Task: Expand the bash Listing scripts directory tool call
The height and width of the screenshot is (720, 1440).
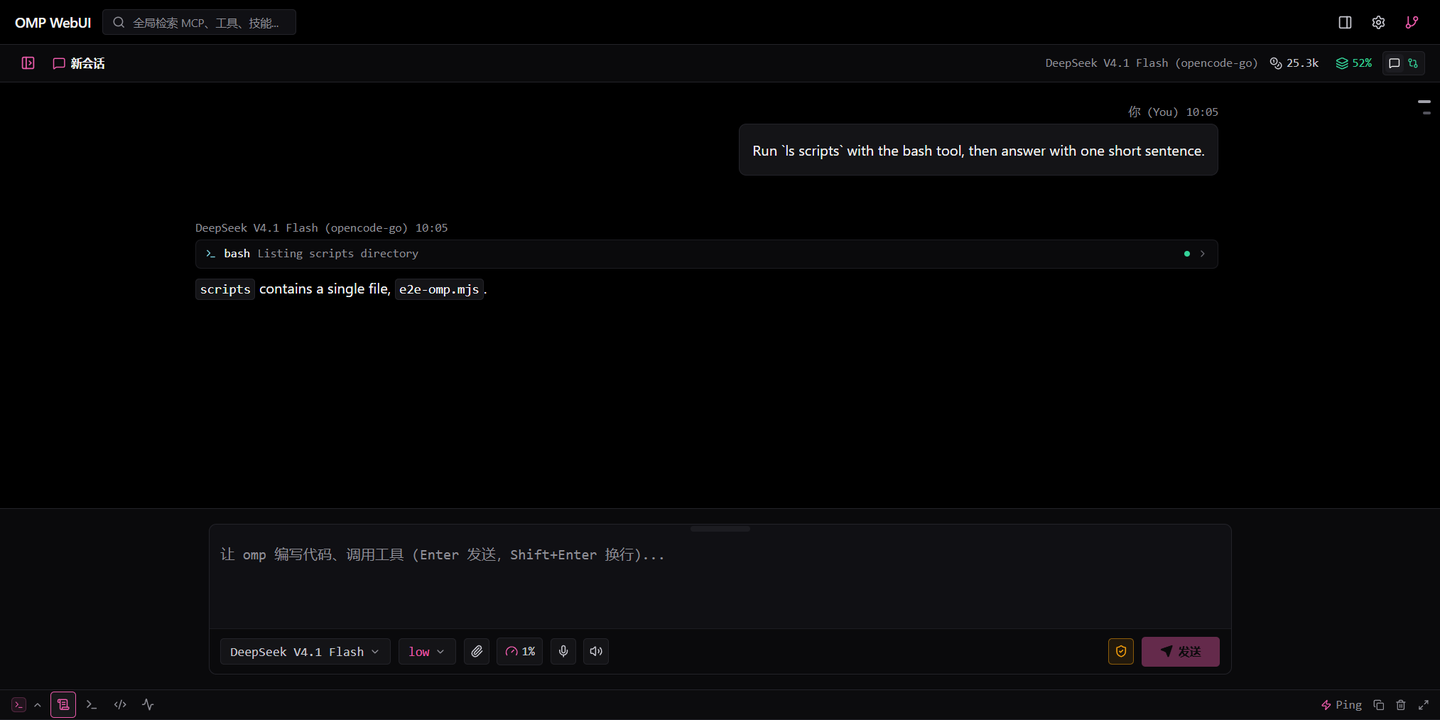Action: coord(706,254)
